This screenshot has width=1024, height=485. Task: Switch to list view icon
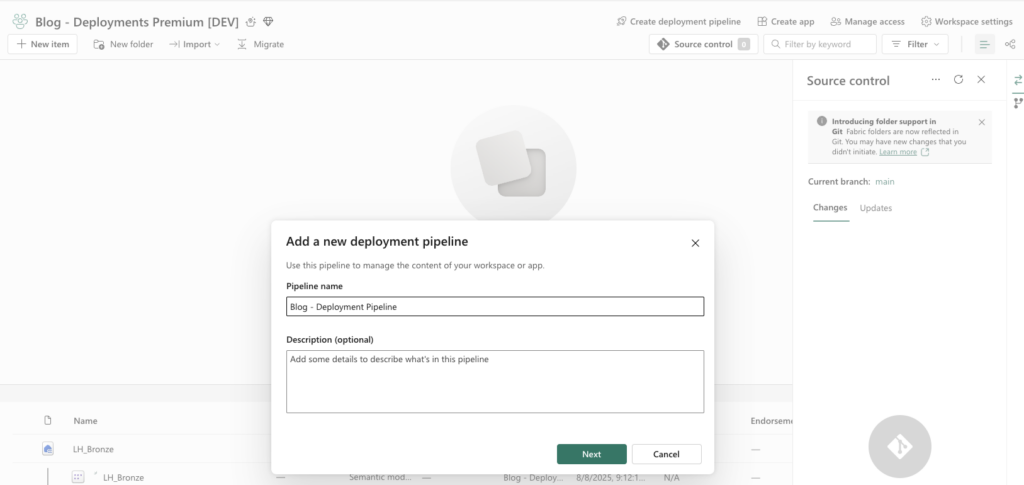click(984, 44)
